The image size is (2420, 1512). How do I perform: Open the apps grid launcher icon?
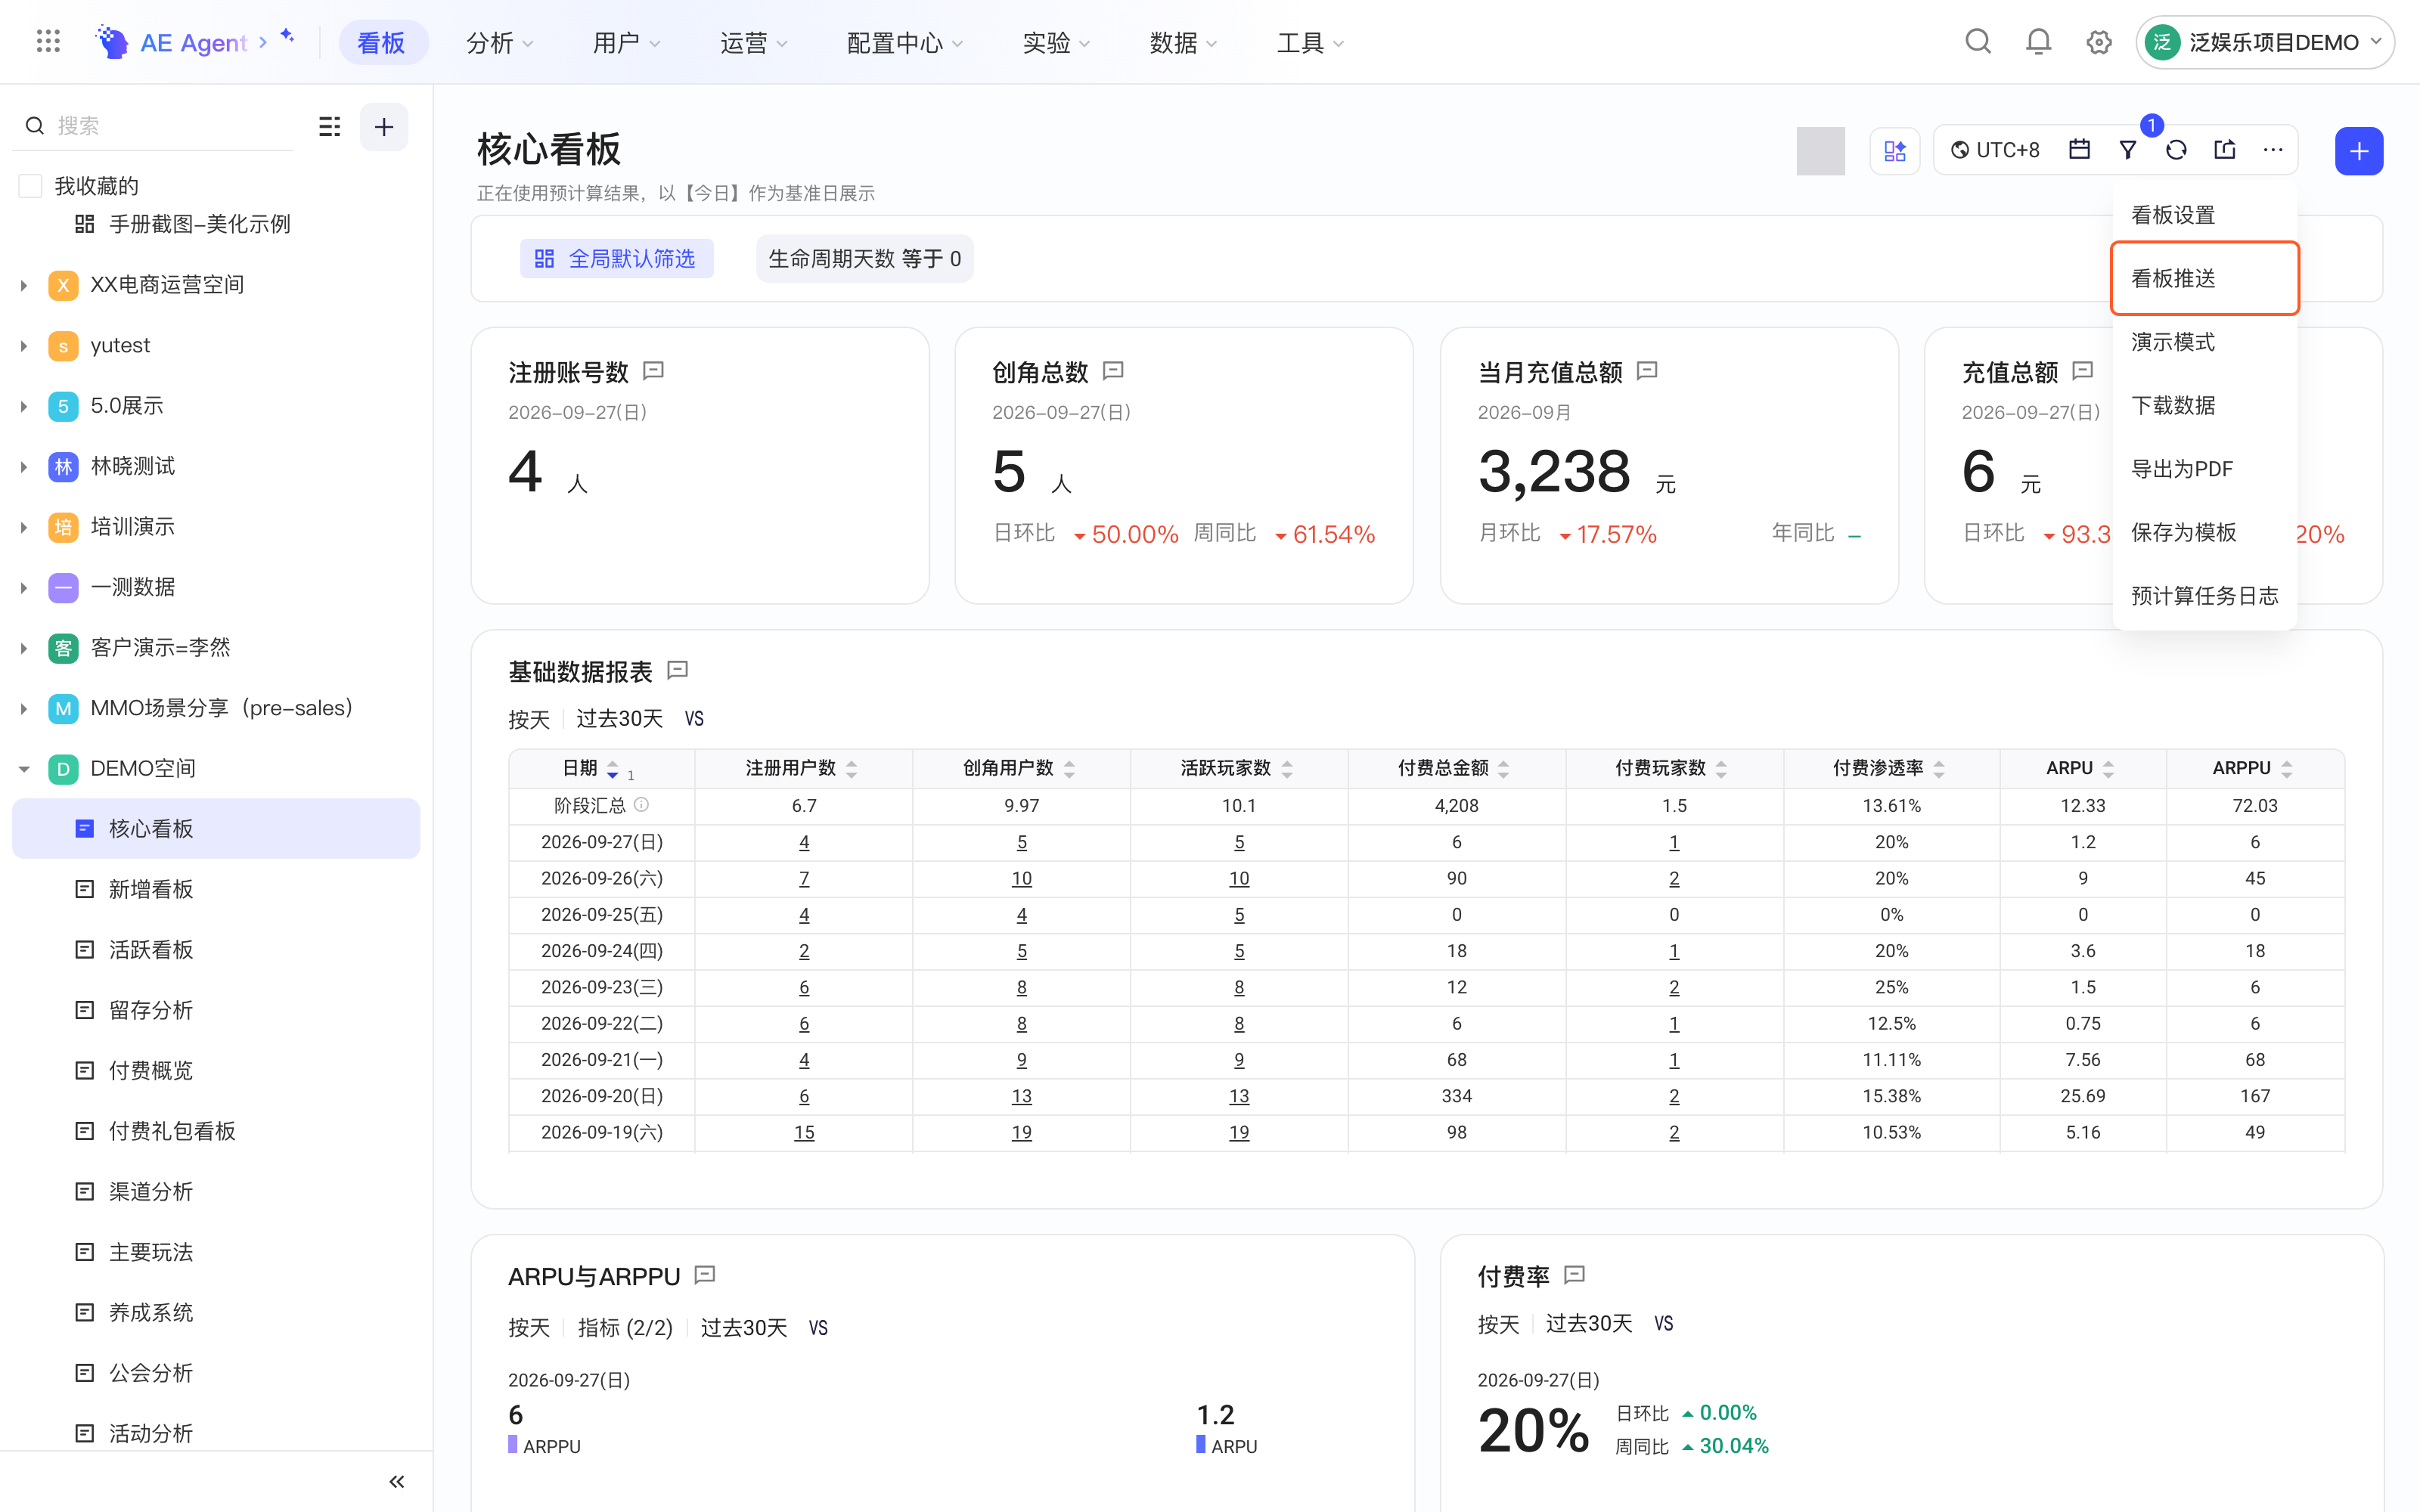click(x=48, y=42)
